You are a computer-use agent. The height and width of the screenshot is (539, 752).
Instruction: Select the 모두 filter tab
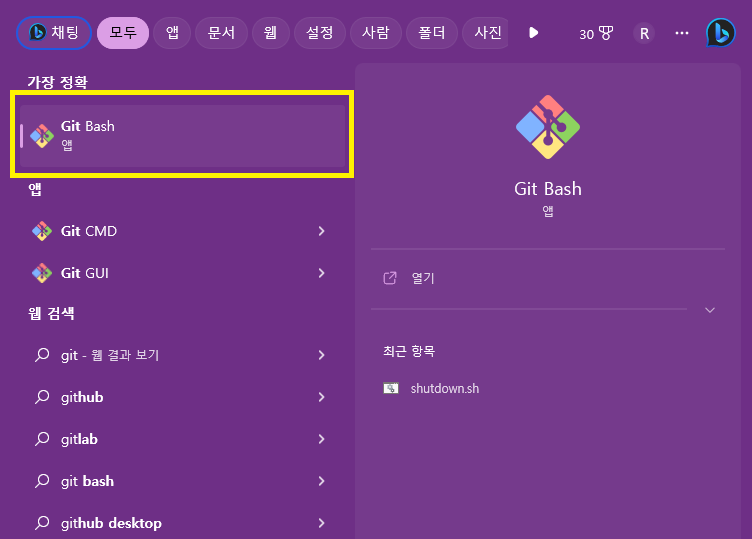[123, 33]
